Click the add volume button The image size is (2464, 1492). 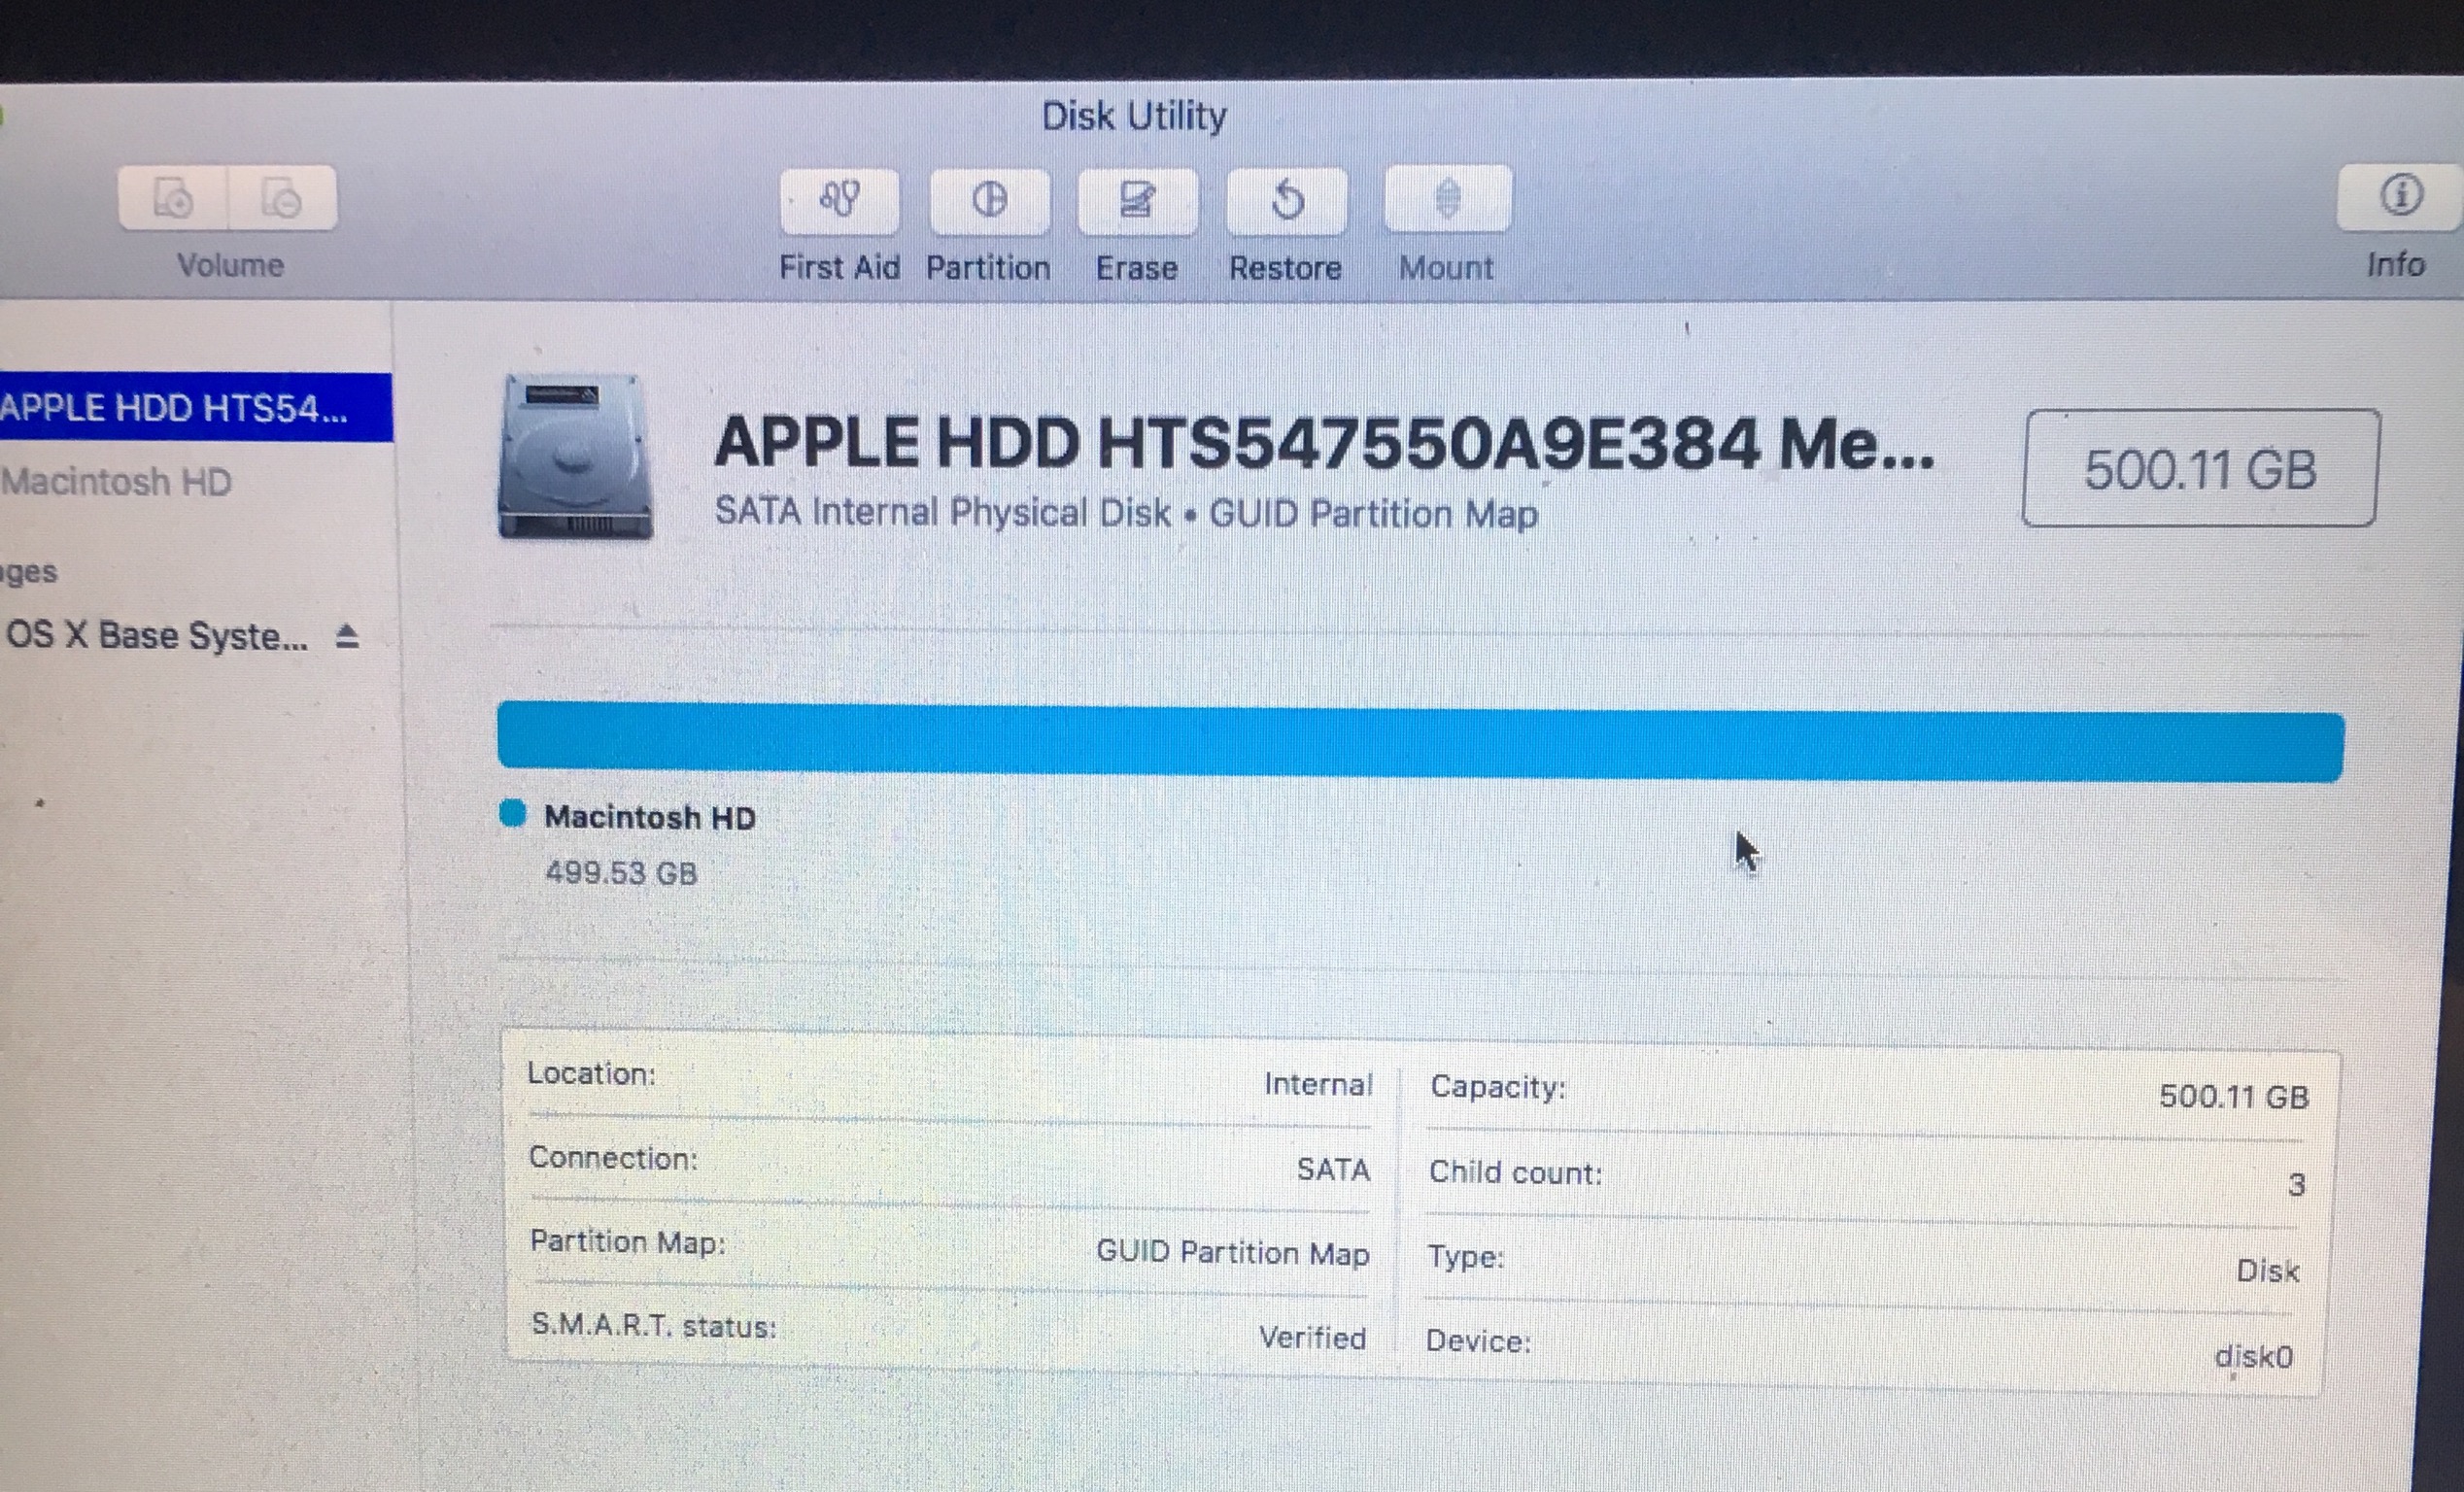click(x=174, y=198)
